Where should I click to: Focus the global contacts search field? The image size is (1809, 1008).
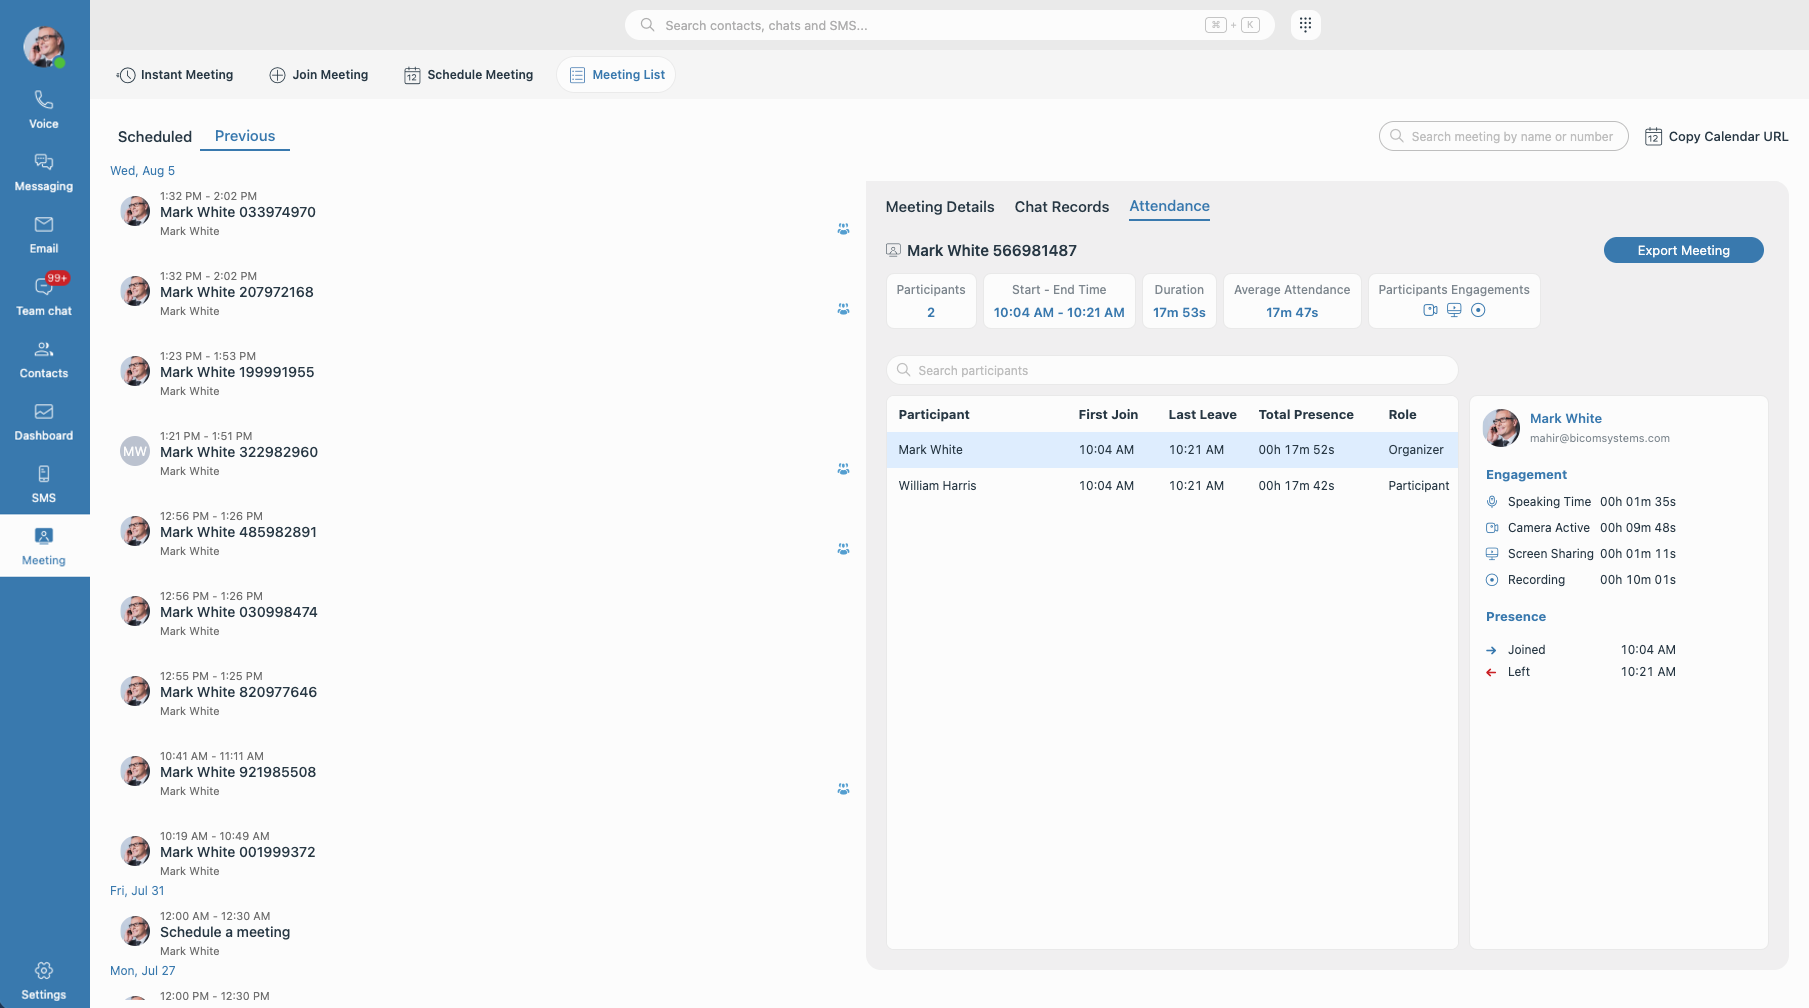tap(950, 25)
